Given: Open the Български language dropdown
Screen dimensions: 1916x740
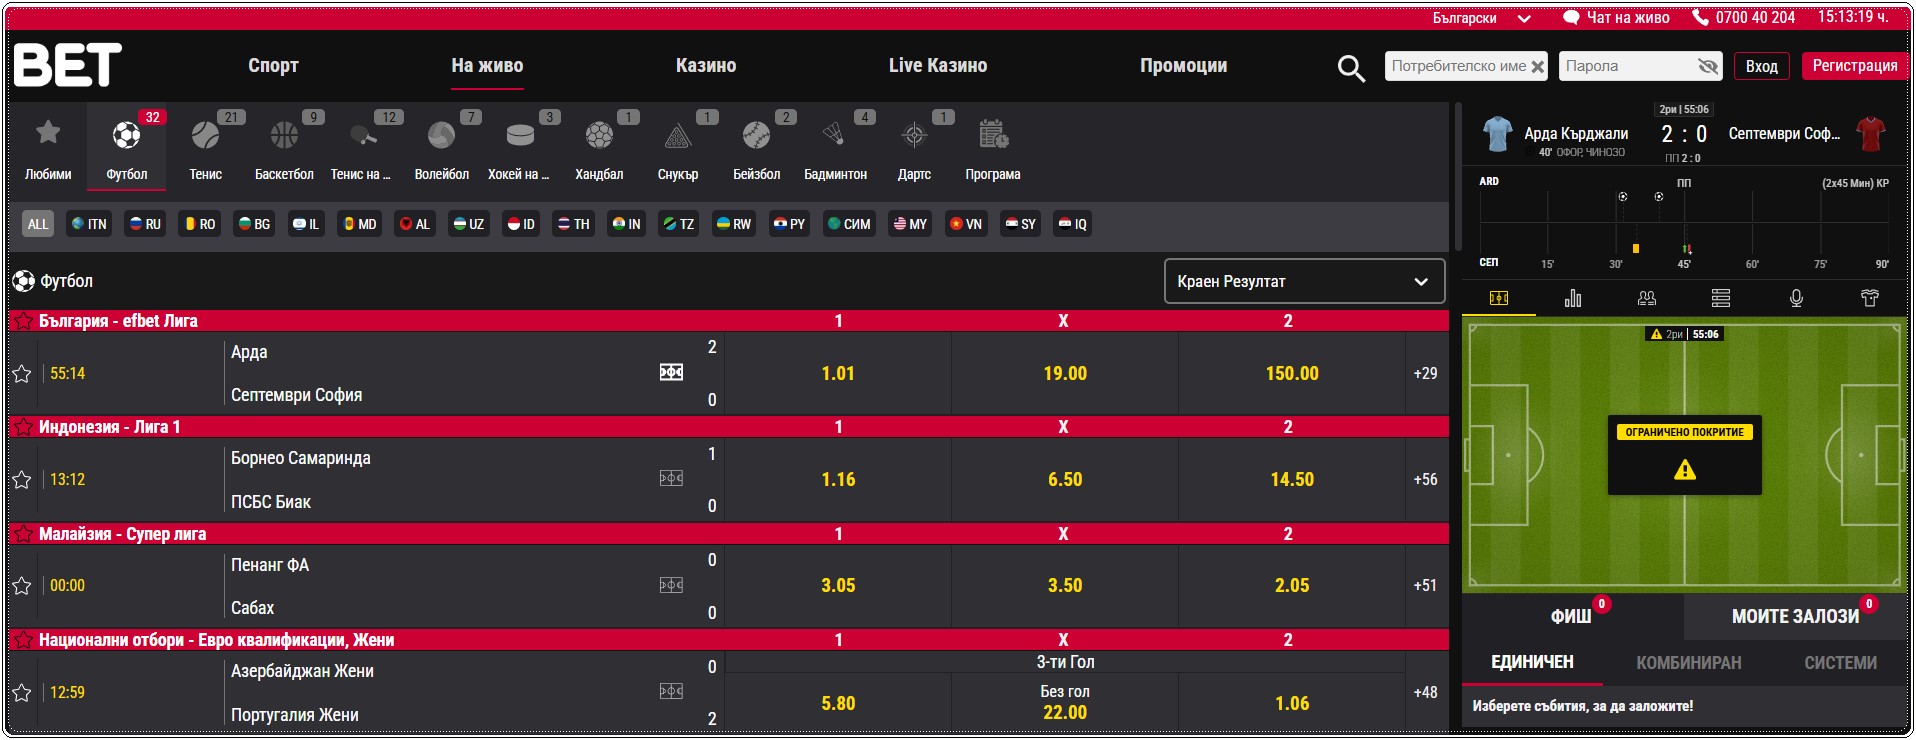Looking at the screenshot, I should 1481,18.
